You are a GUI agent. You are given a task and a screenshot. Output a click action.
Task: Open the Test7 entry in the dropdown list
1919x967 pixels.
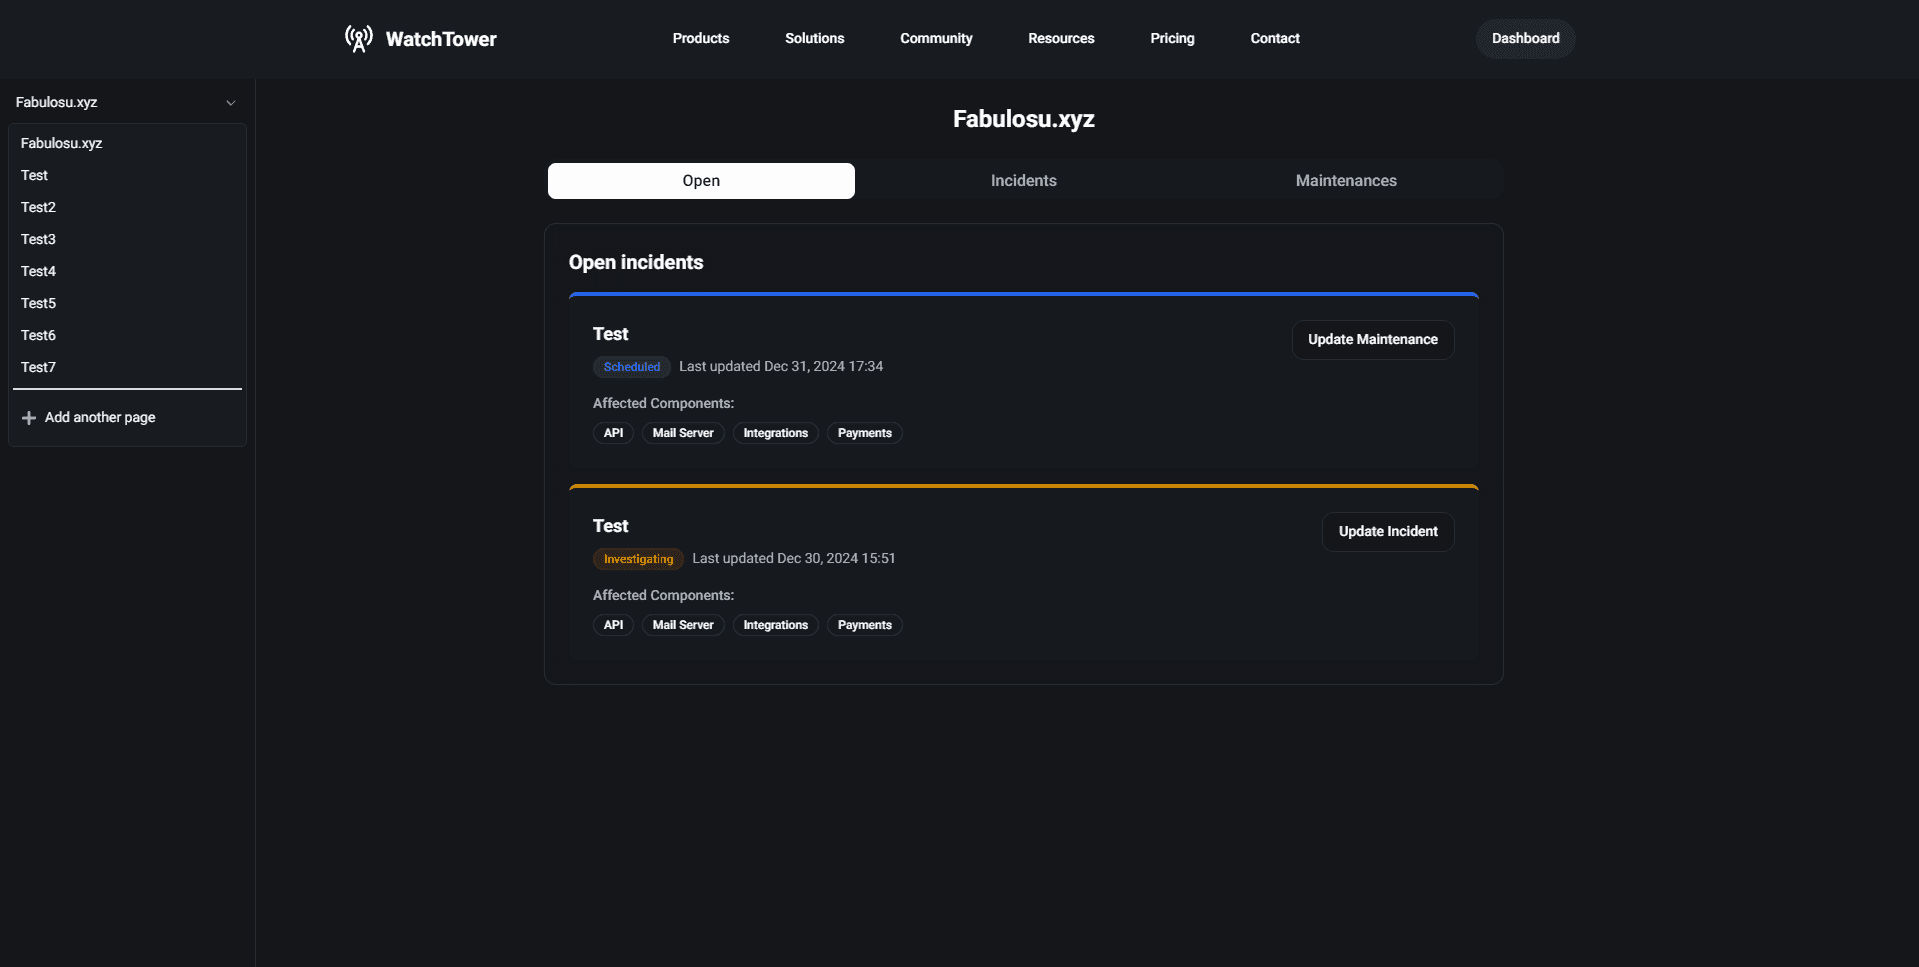pyautogui.click(x=39, y=367)
